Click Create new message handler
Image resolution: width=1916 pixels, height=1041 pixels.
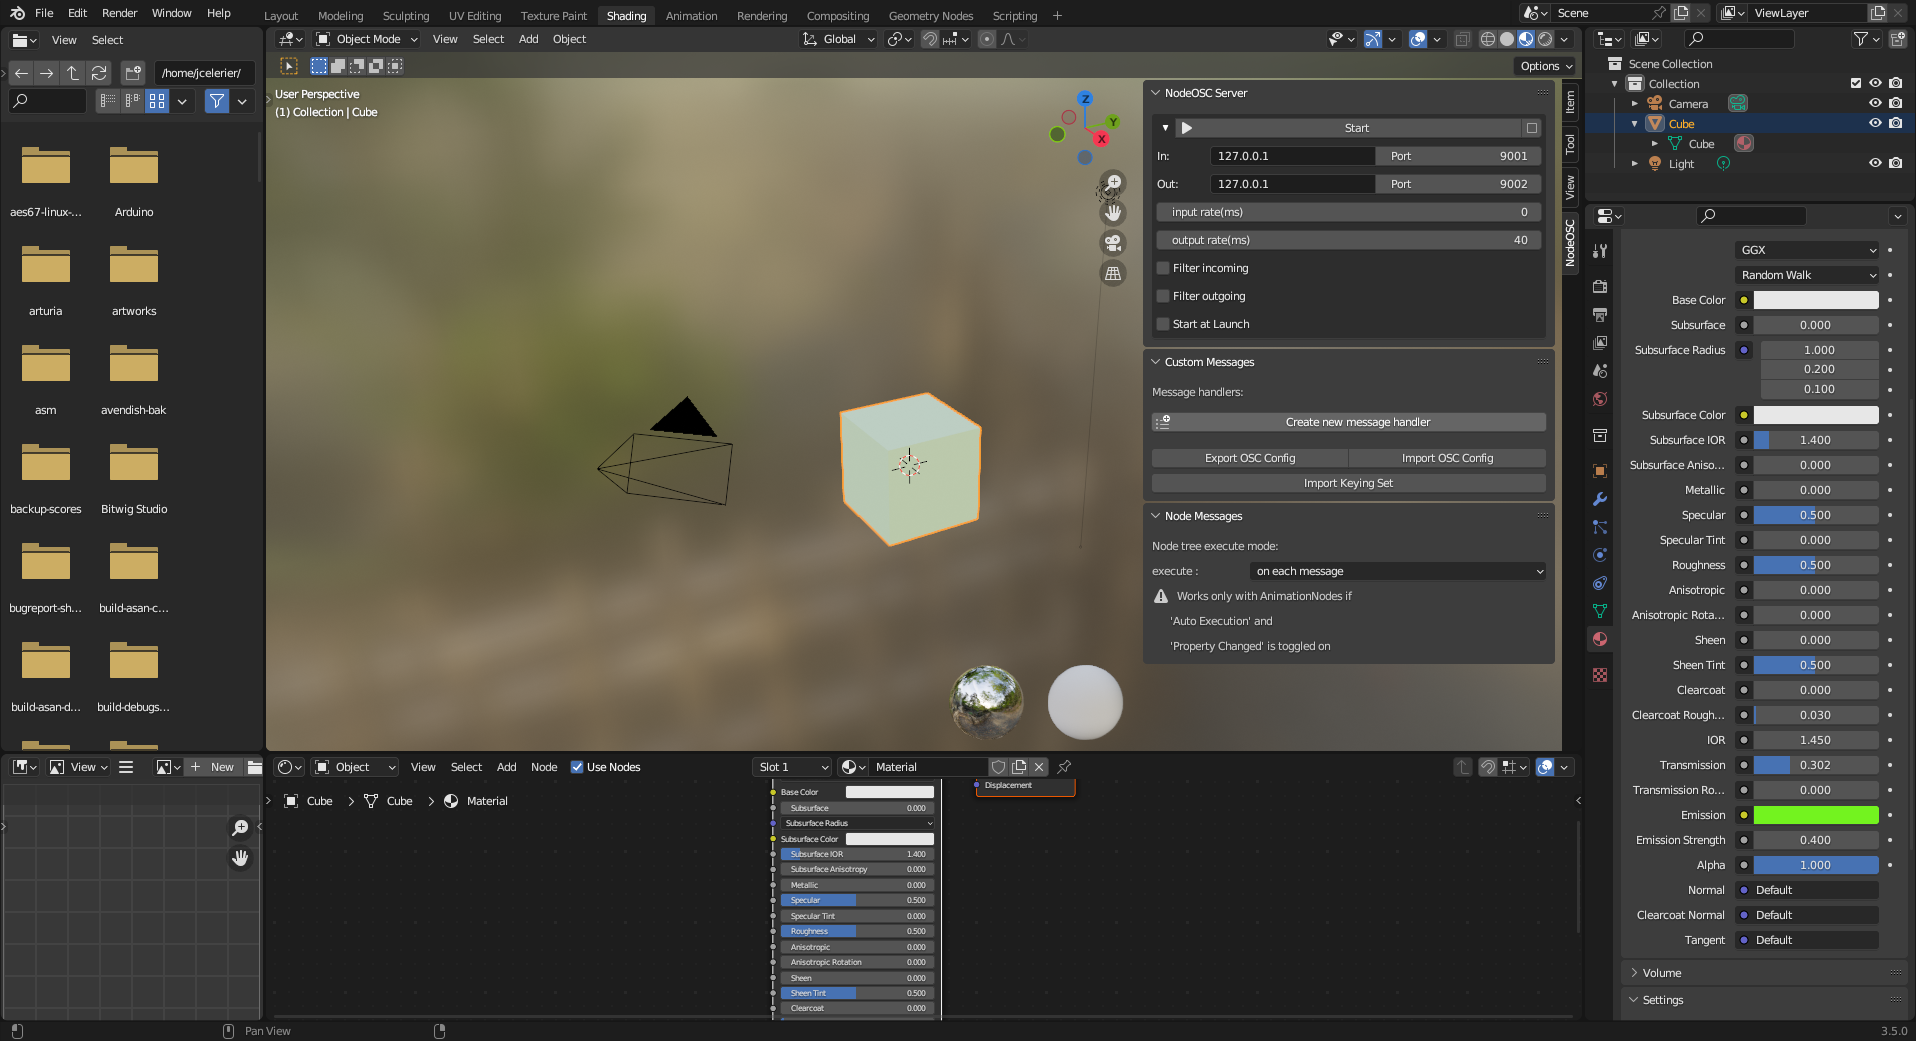(x=1349, y=422)
